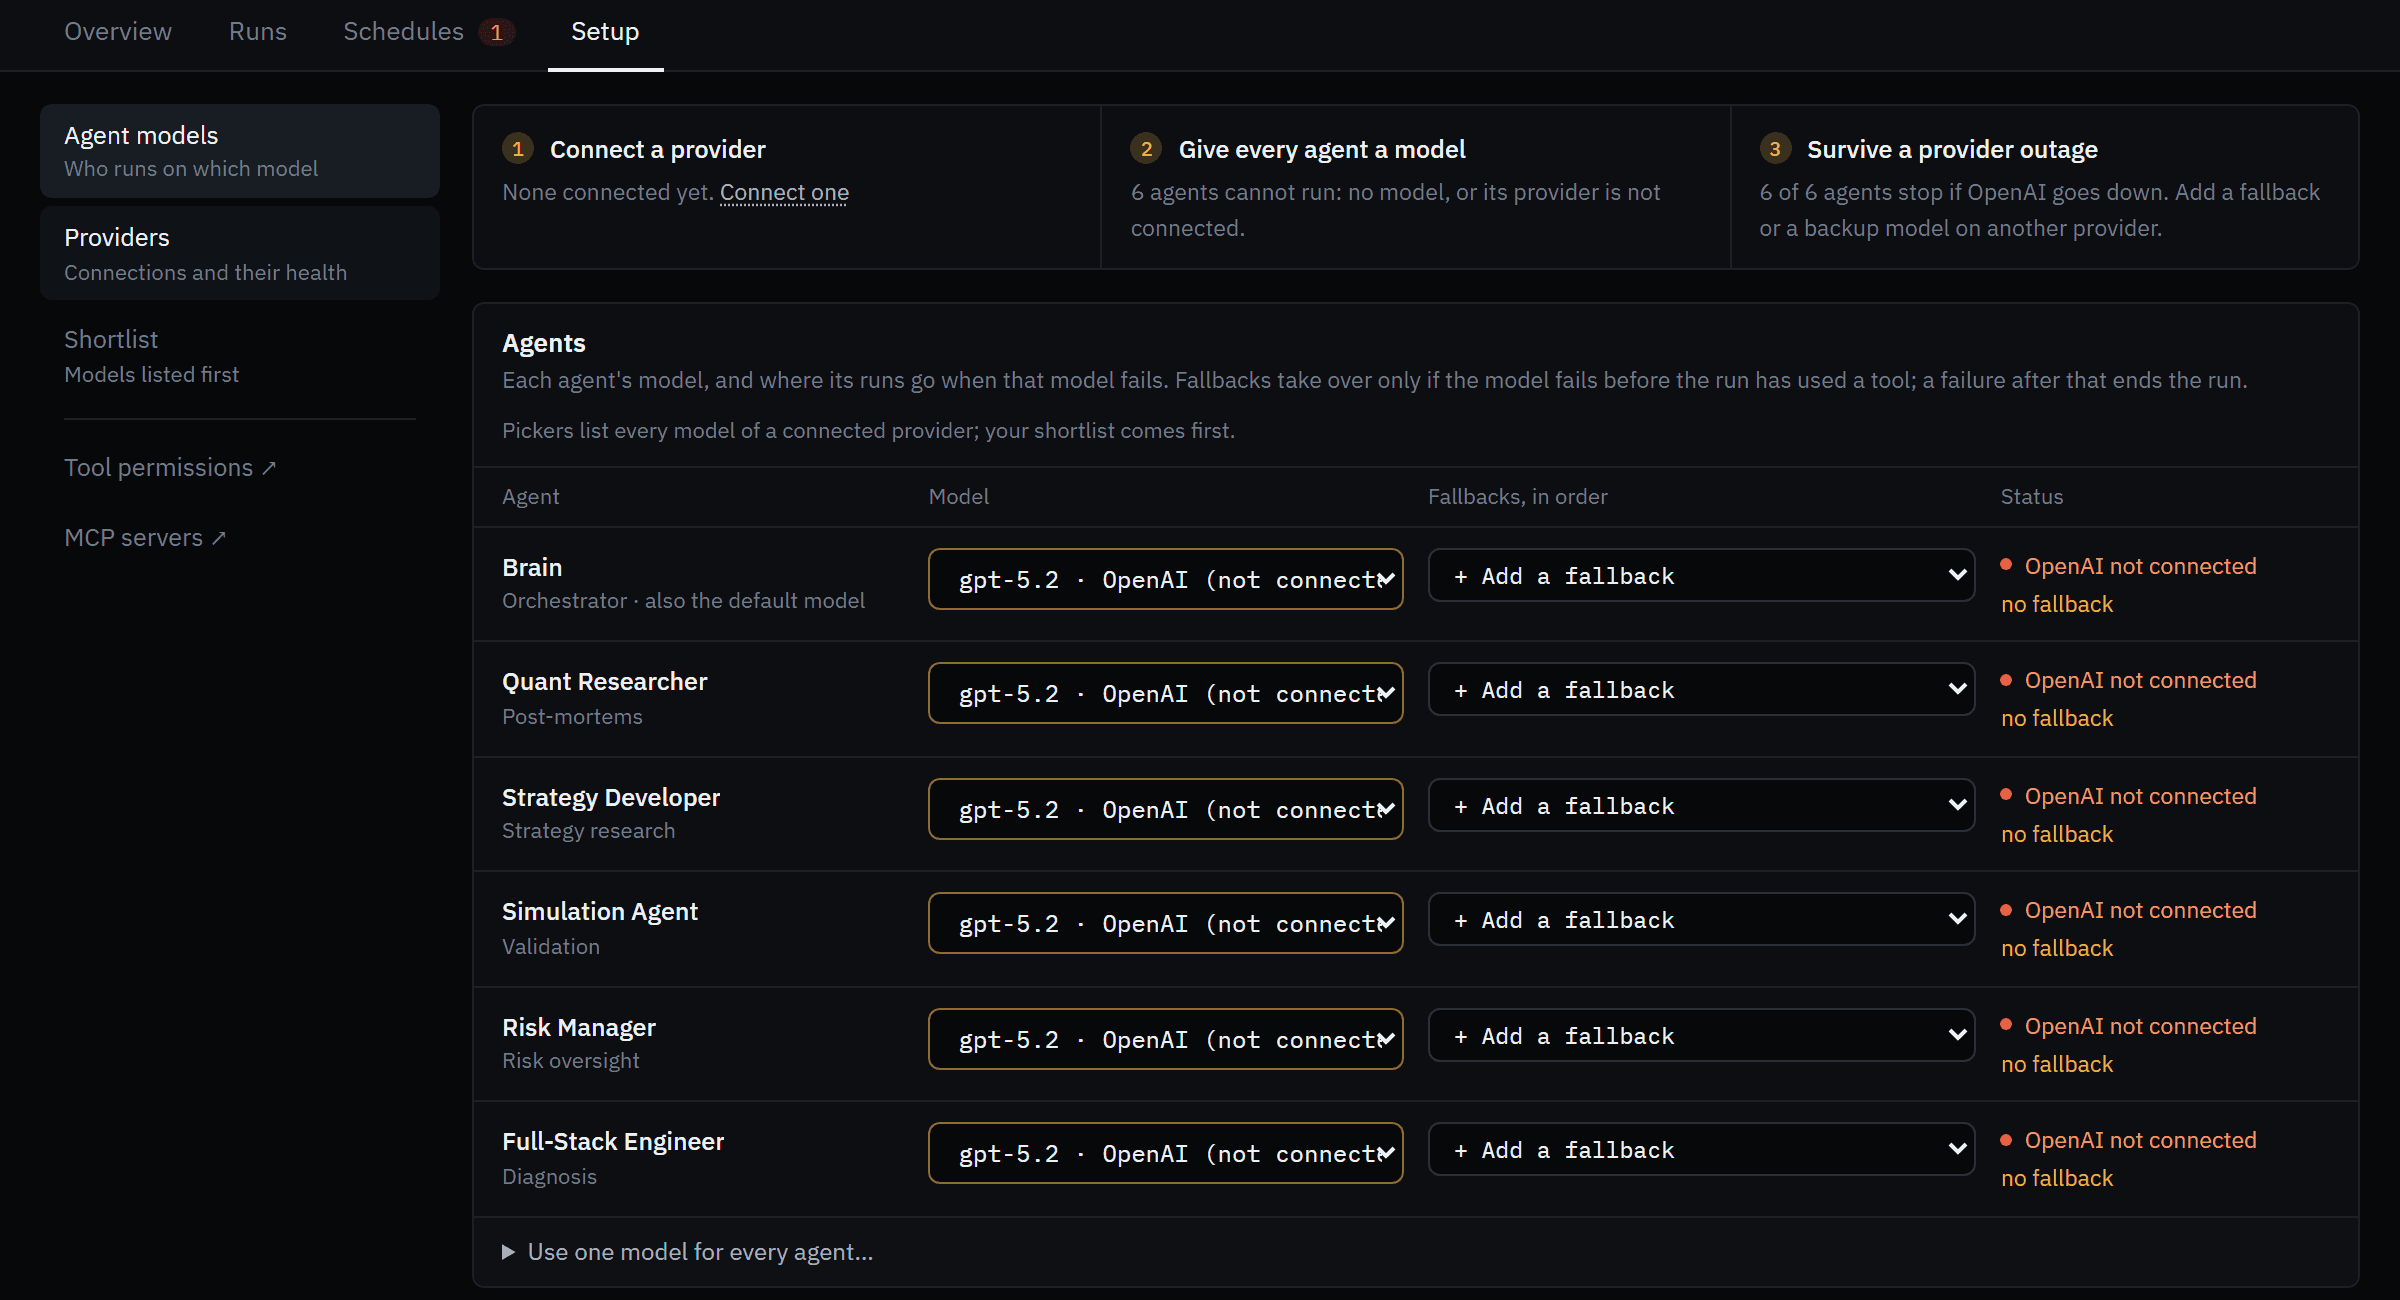
Task: Click the Strategy Developer agent name
Action: [611, 797]
